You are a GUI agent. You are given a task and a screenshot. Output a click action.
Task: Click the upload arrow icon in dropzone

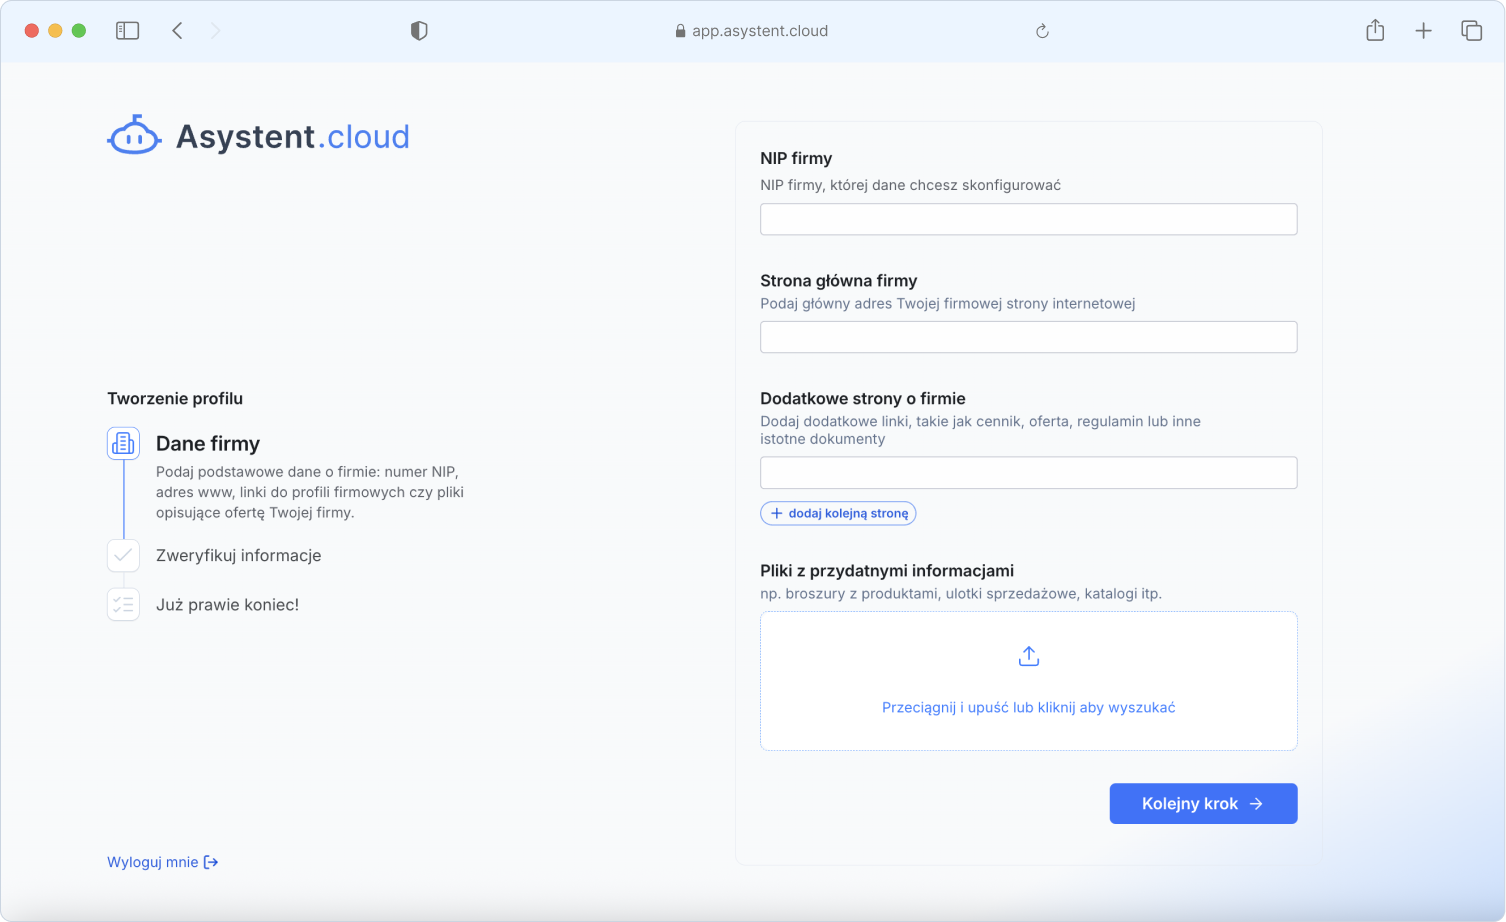point(1028,656)
